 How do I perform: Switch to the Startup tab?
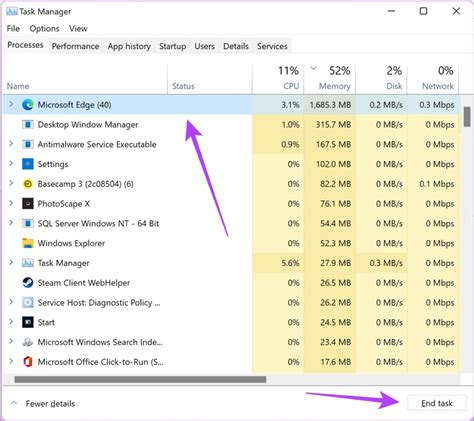click(172, 46)
